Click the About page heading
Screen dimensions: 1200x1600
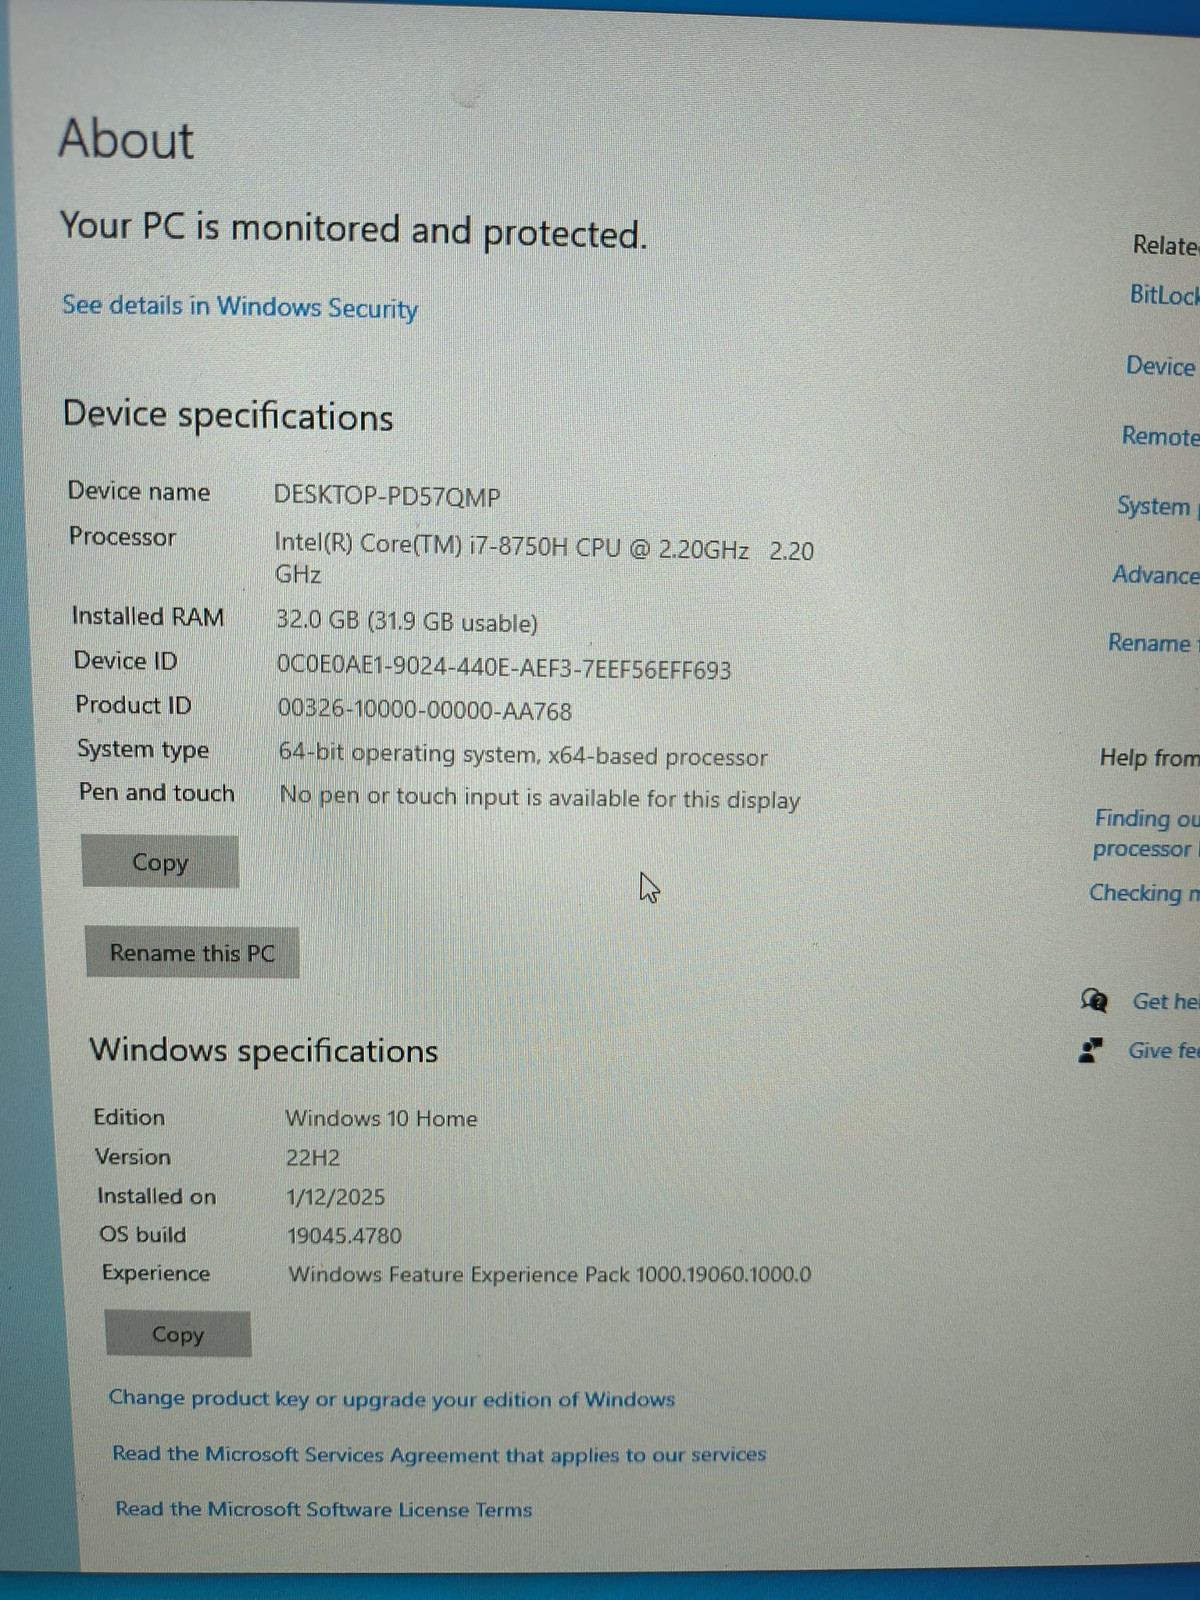tap(126, 139)
